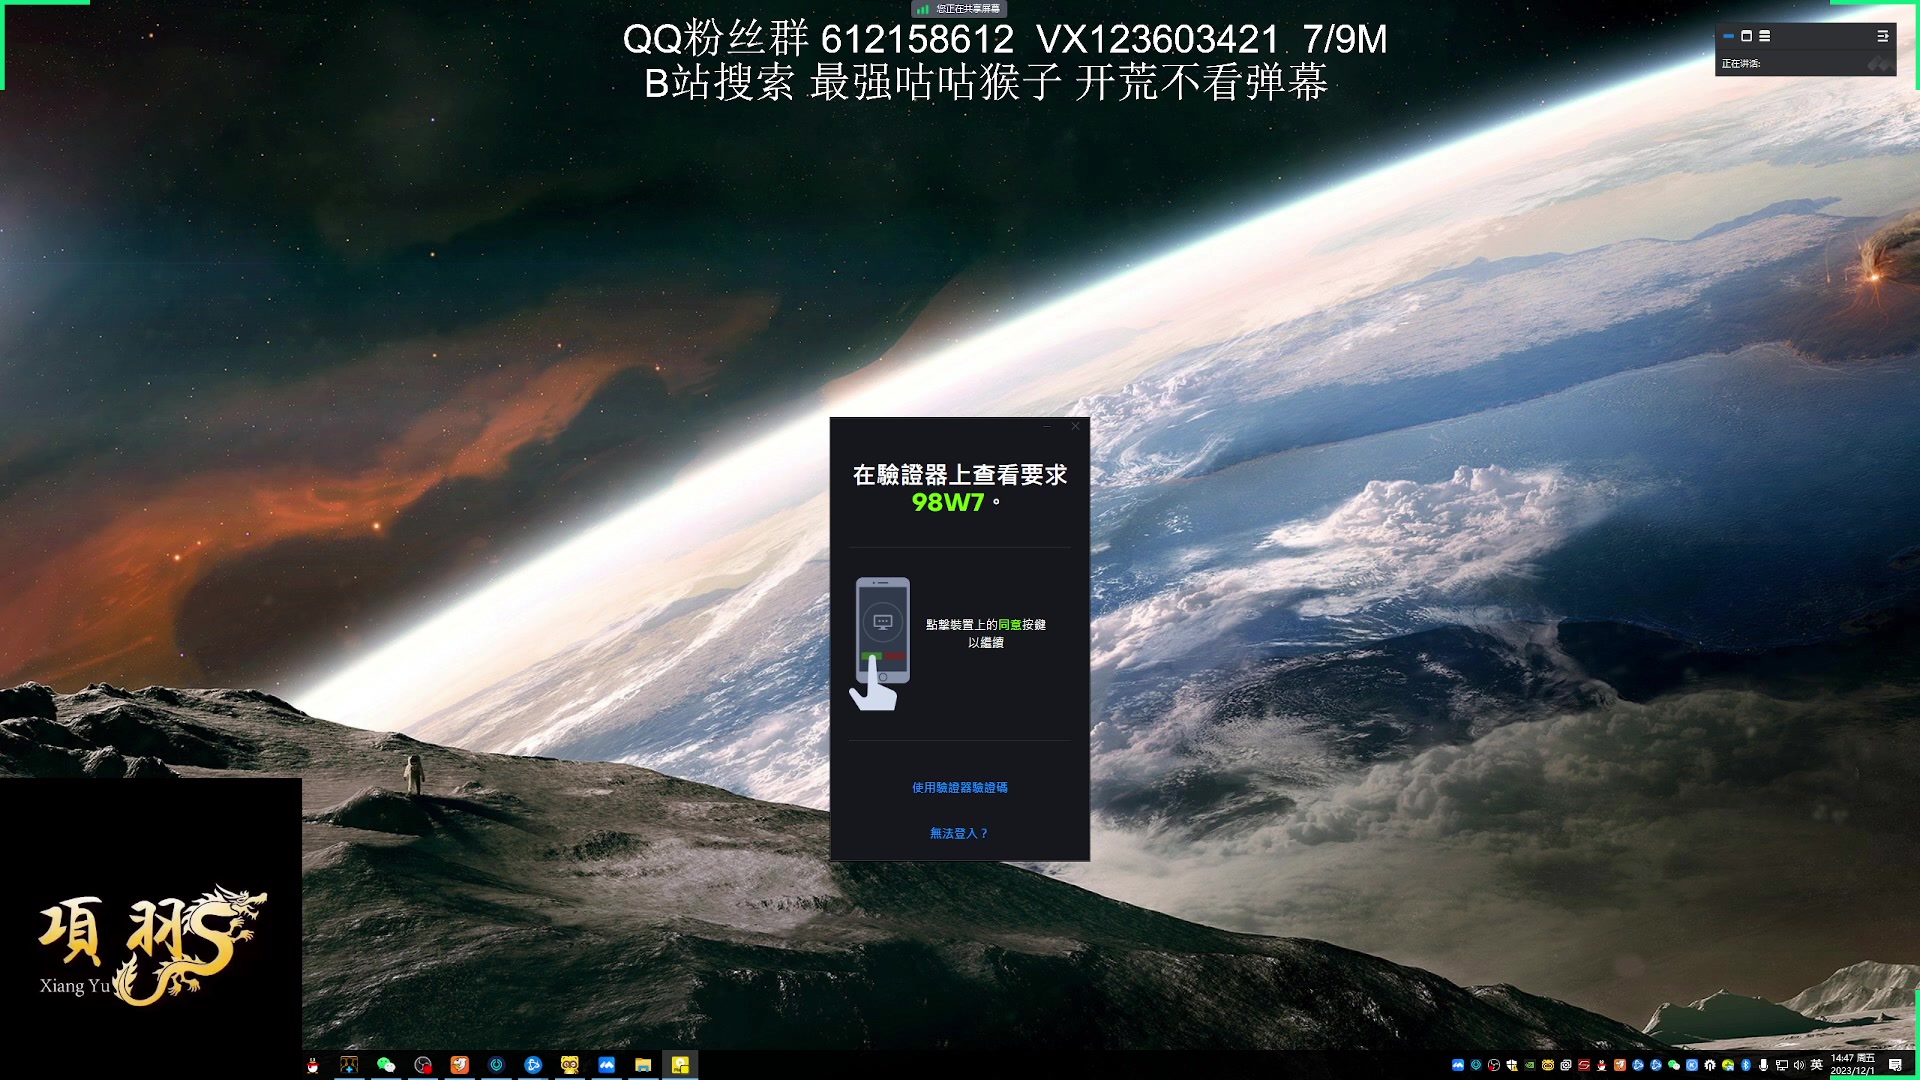Open OBS Studio from the taskbar
The width and height of the screenshot is (1920, 1080).
(423, 1065)
